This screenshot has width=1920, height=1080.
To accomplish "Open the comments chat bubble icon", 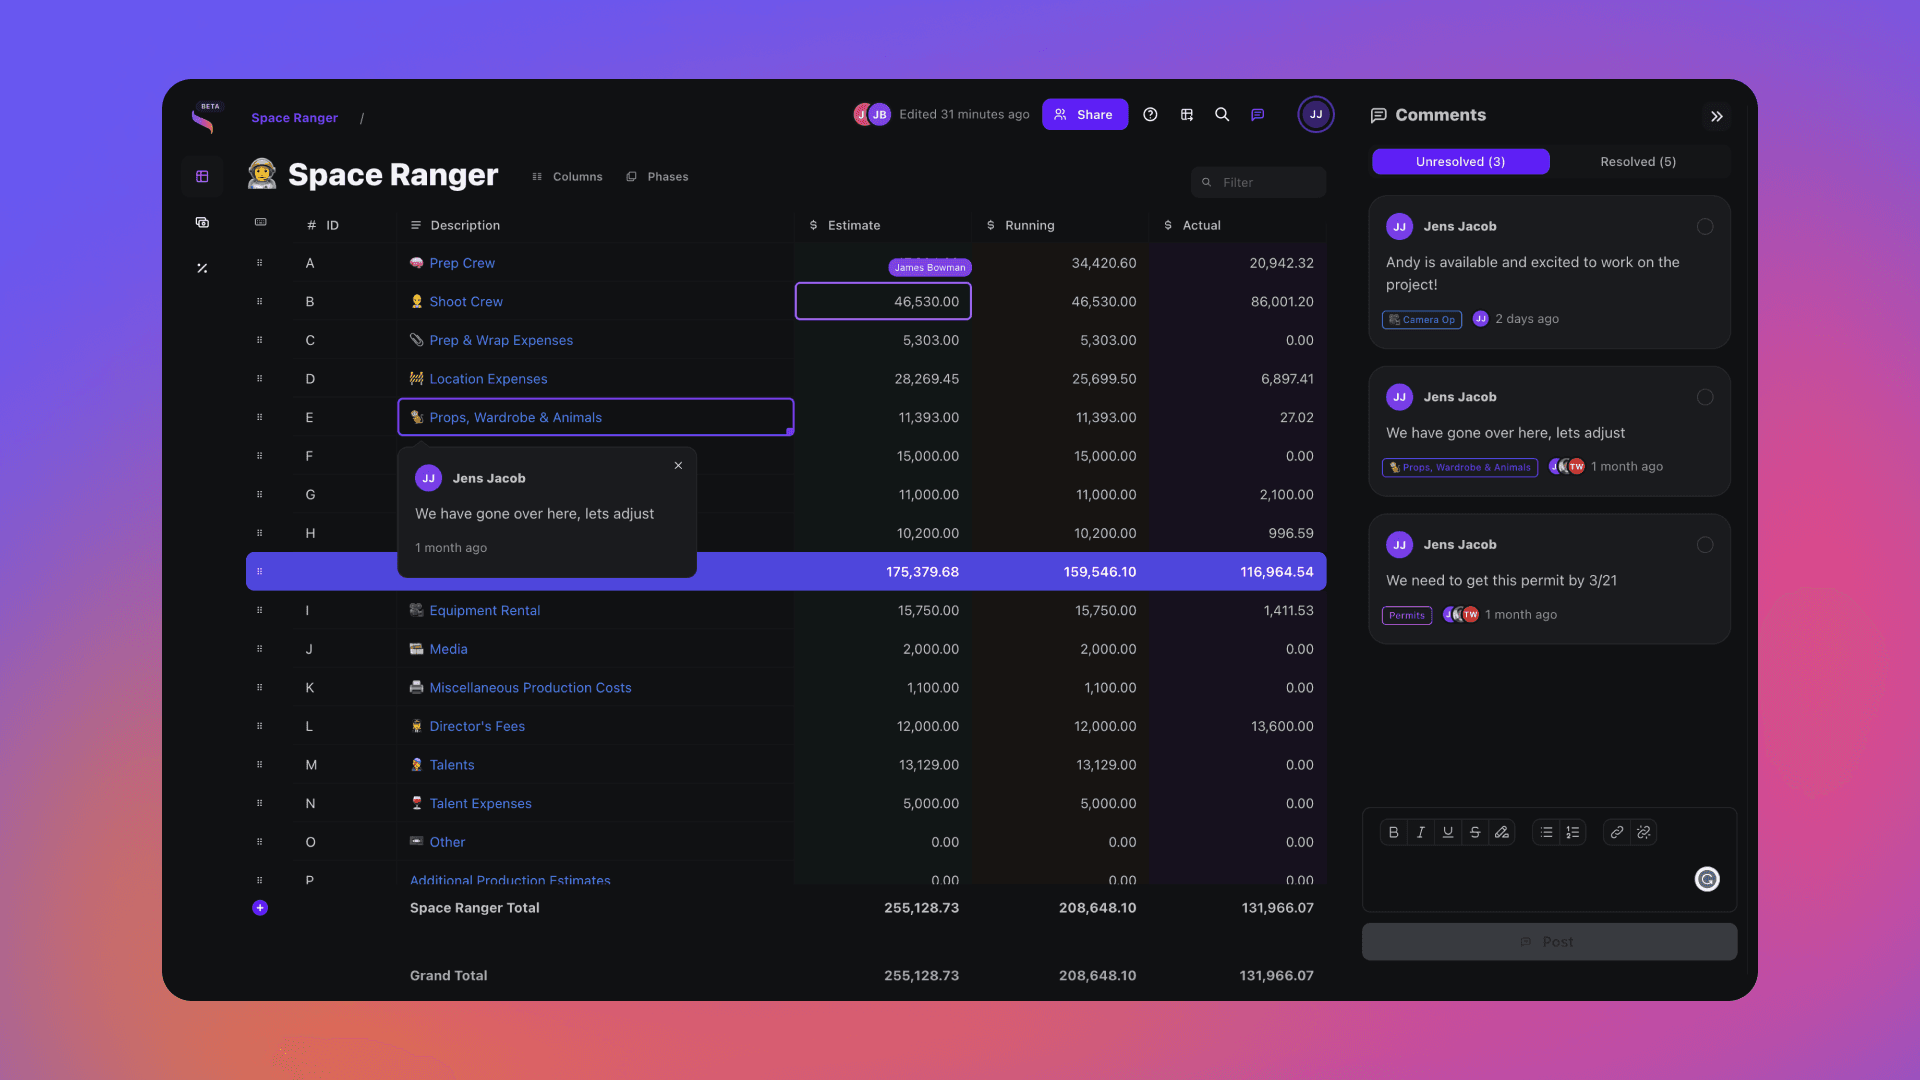I will (x=1257, y=114).
